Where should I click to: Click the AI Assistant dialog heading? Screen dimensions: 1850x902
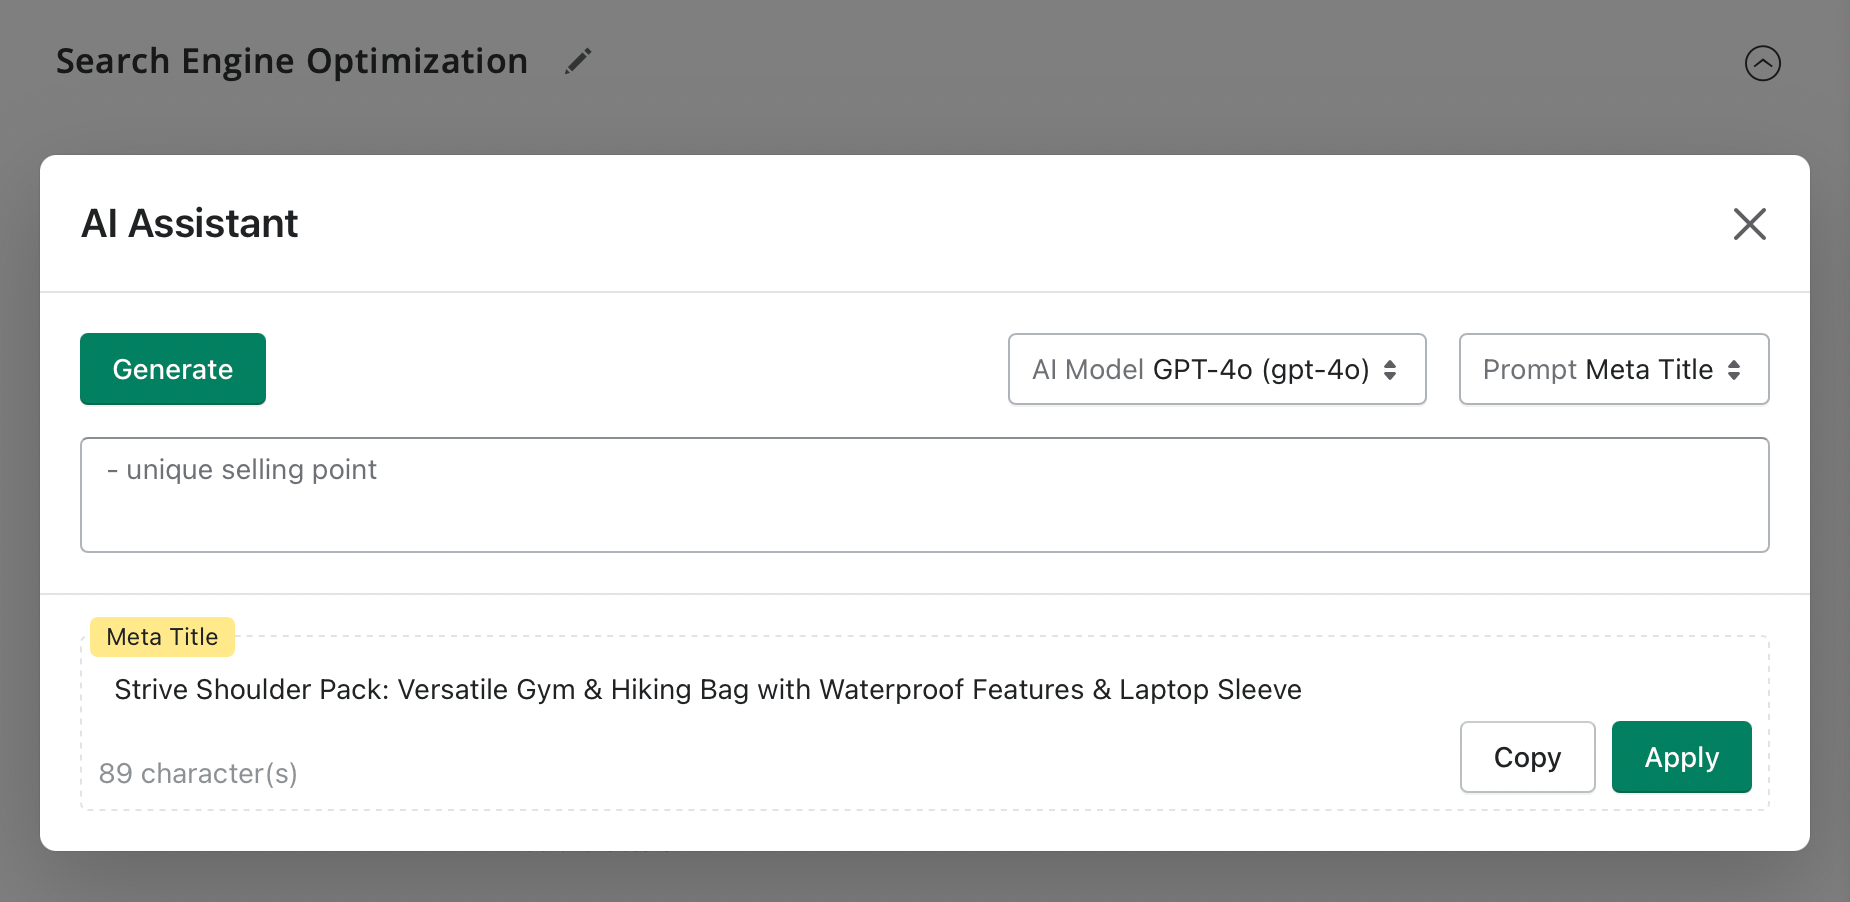click(x=190, y=224)
